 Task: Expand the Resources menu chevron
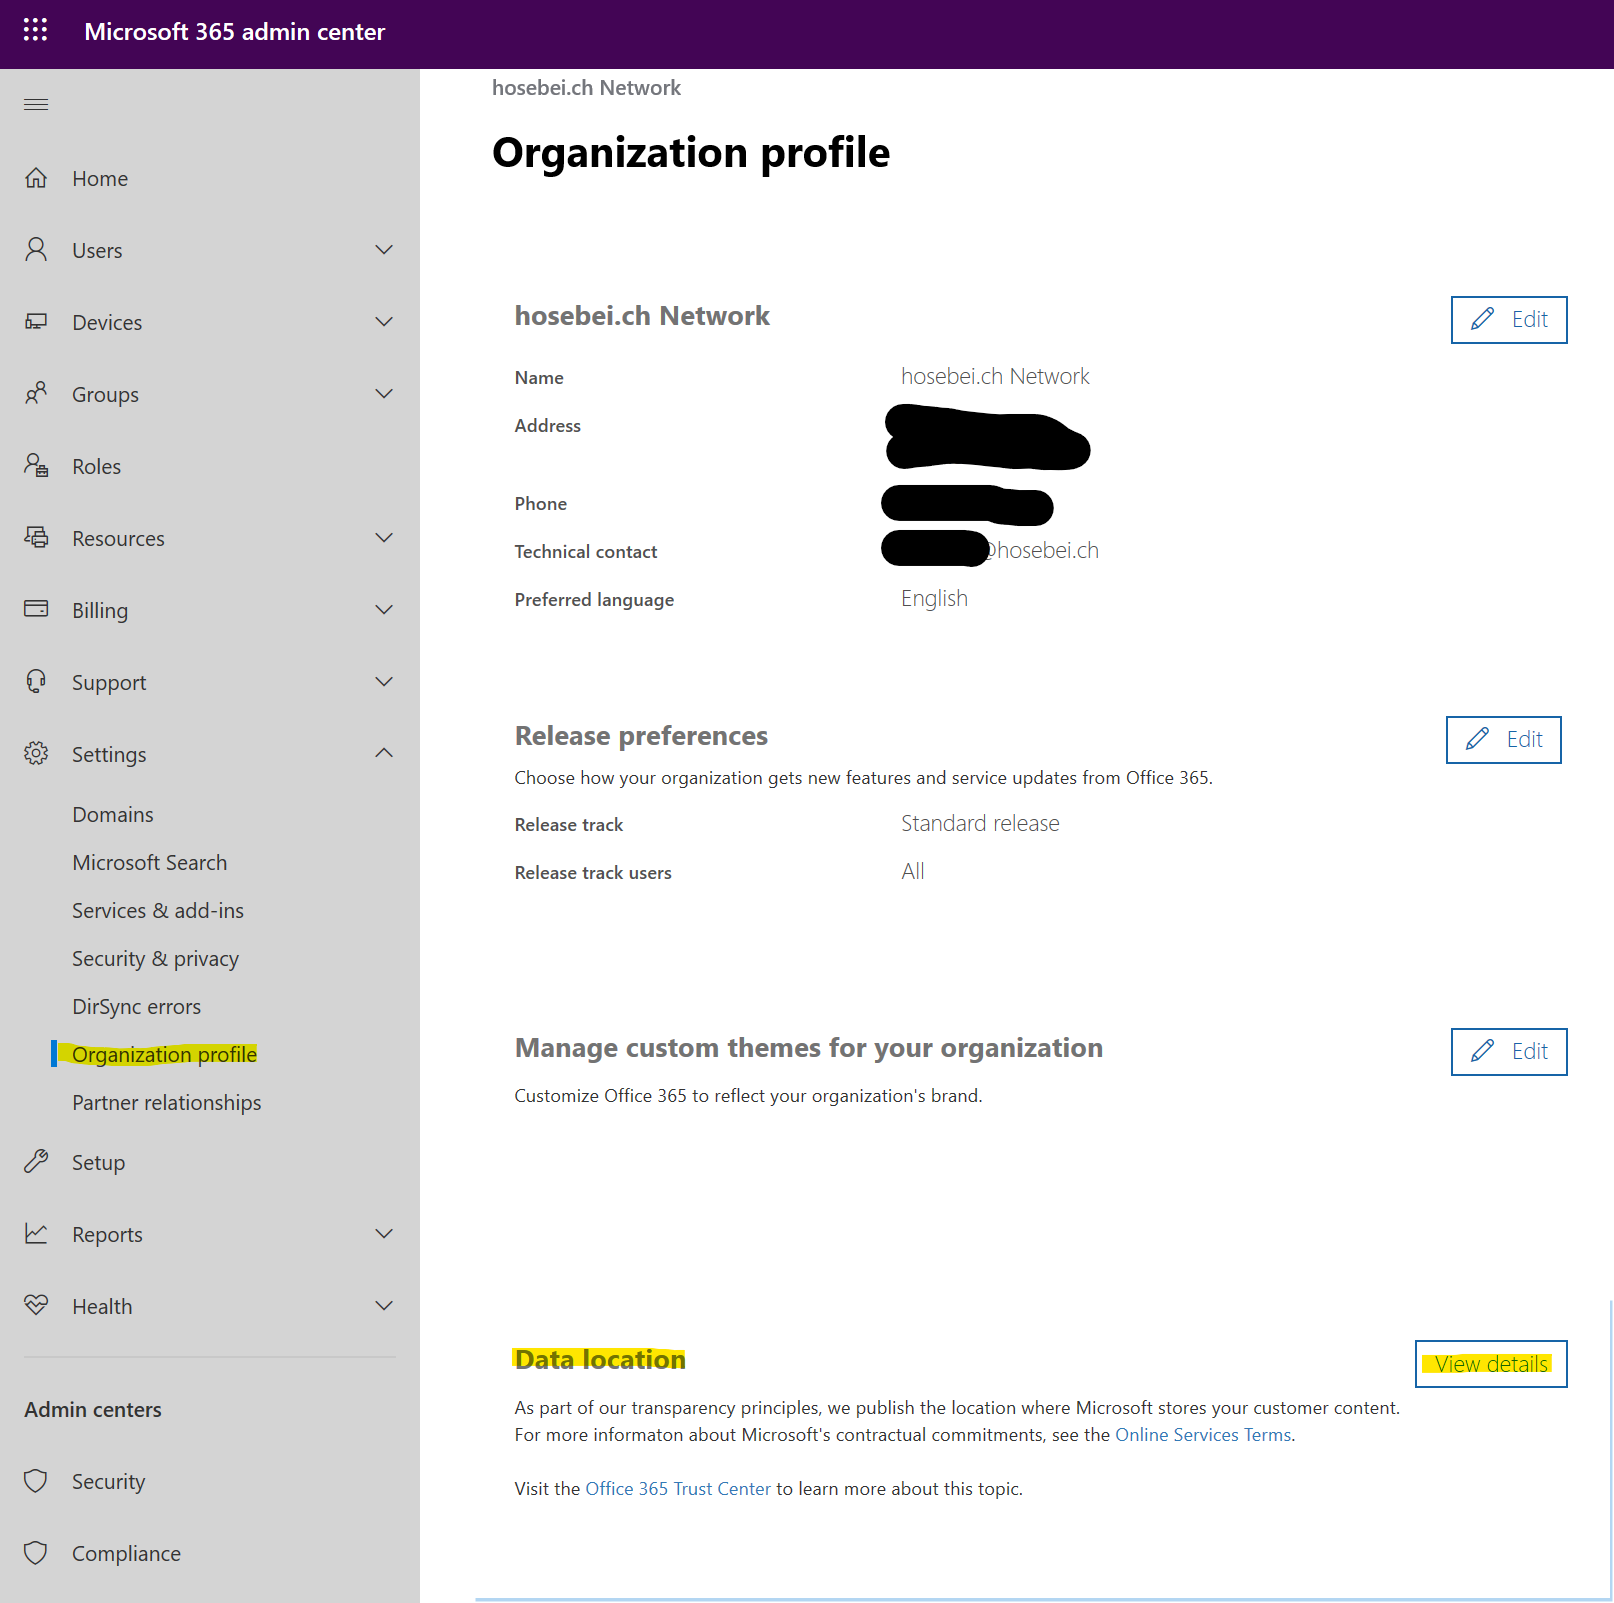click(x=384, y=537)
